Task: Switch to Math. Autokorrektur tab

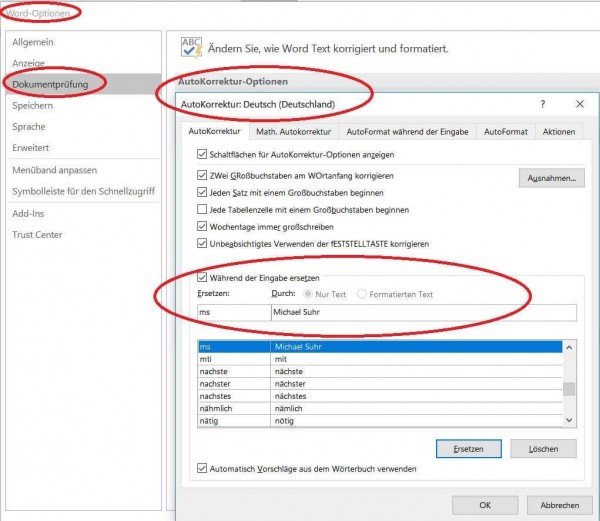Action: coord(293,132)
